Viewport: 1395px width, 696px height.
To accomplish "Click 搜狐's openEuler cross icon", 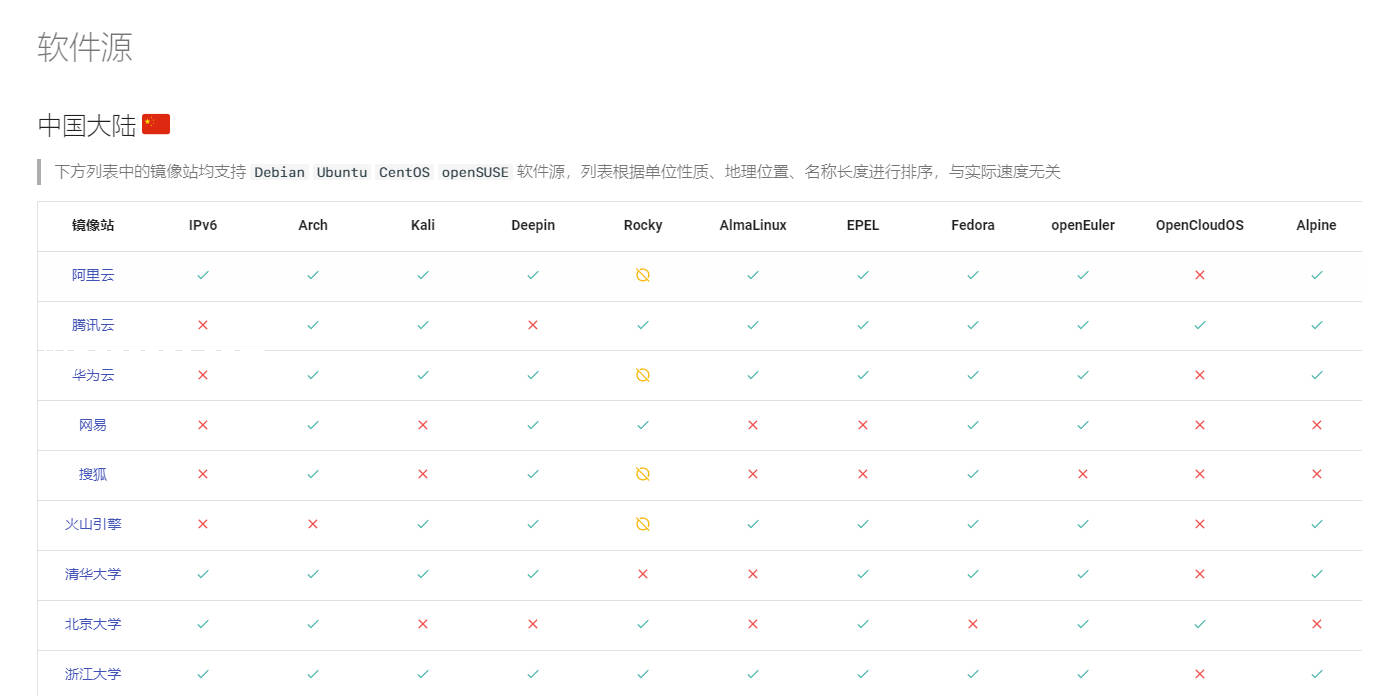I will (1083, 474).
